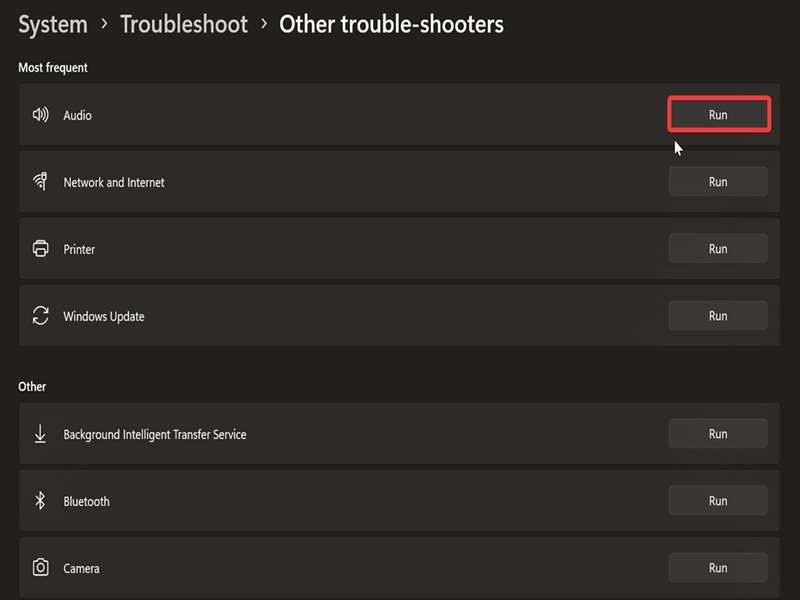Select the Bluetooth row label
The image size is (800, 600).
click(86, 502)
